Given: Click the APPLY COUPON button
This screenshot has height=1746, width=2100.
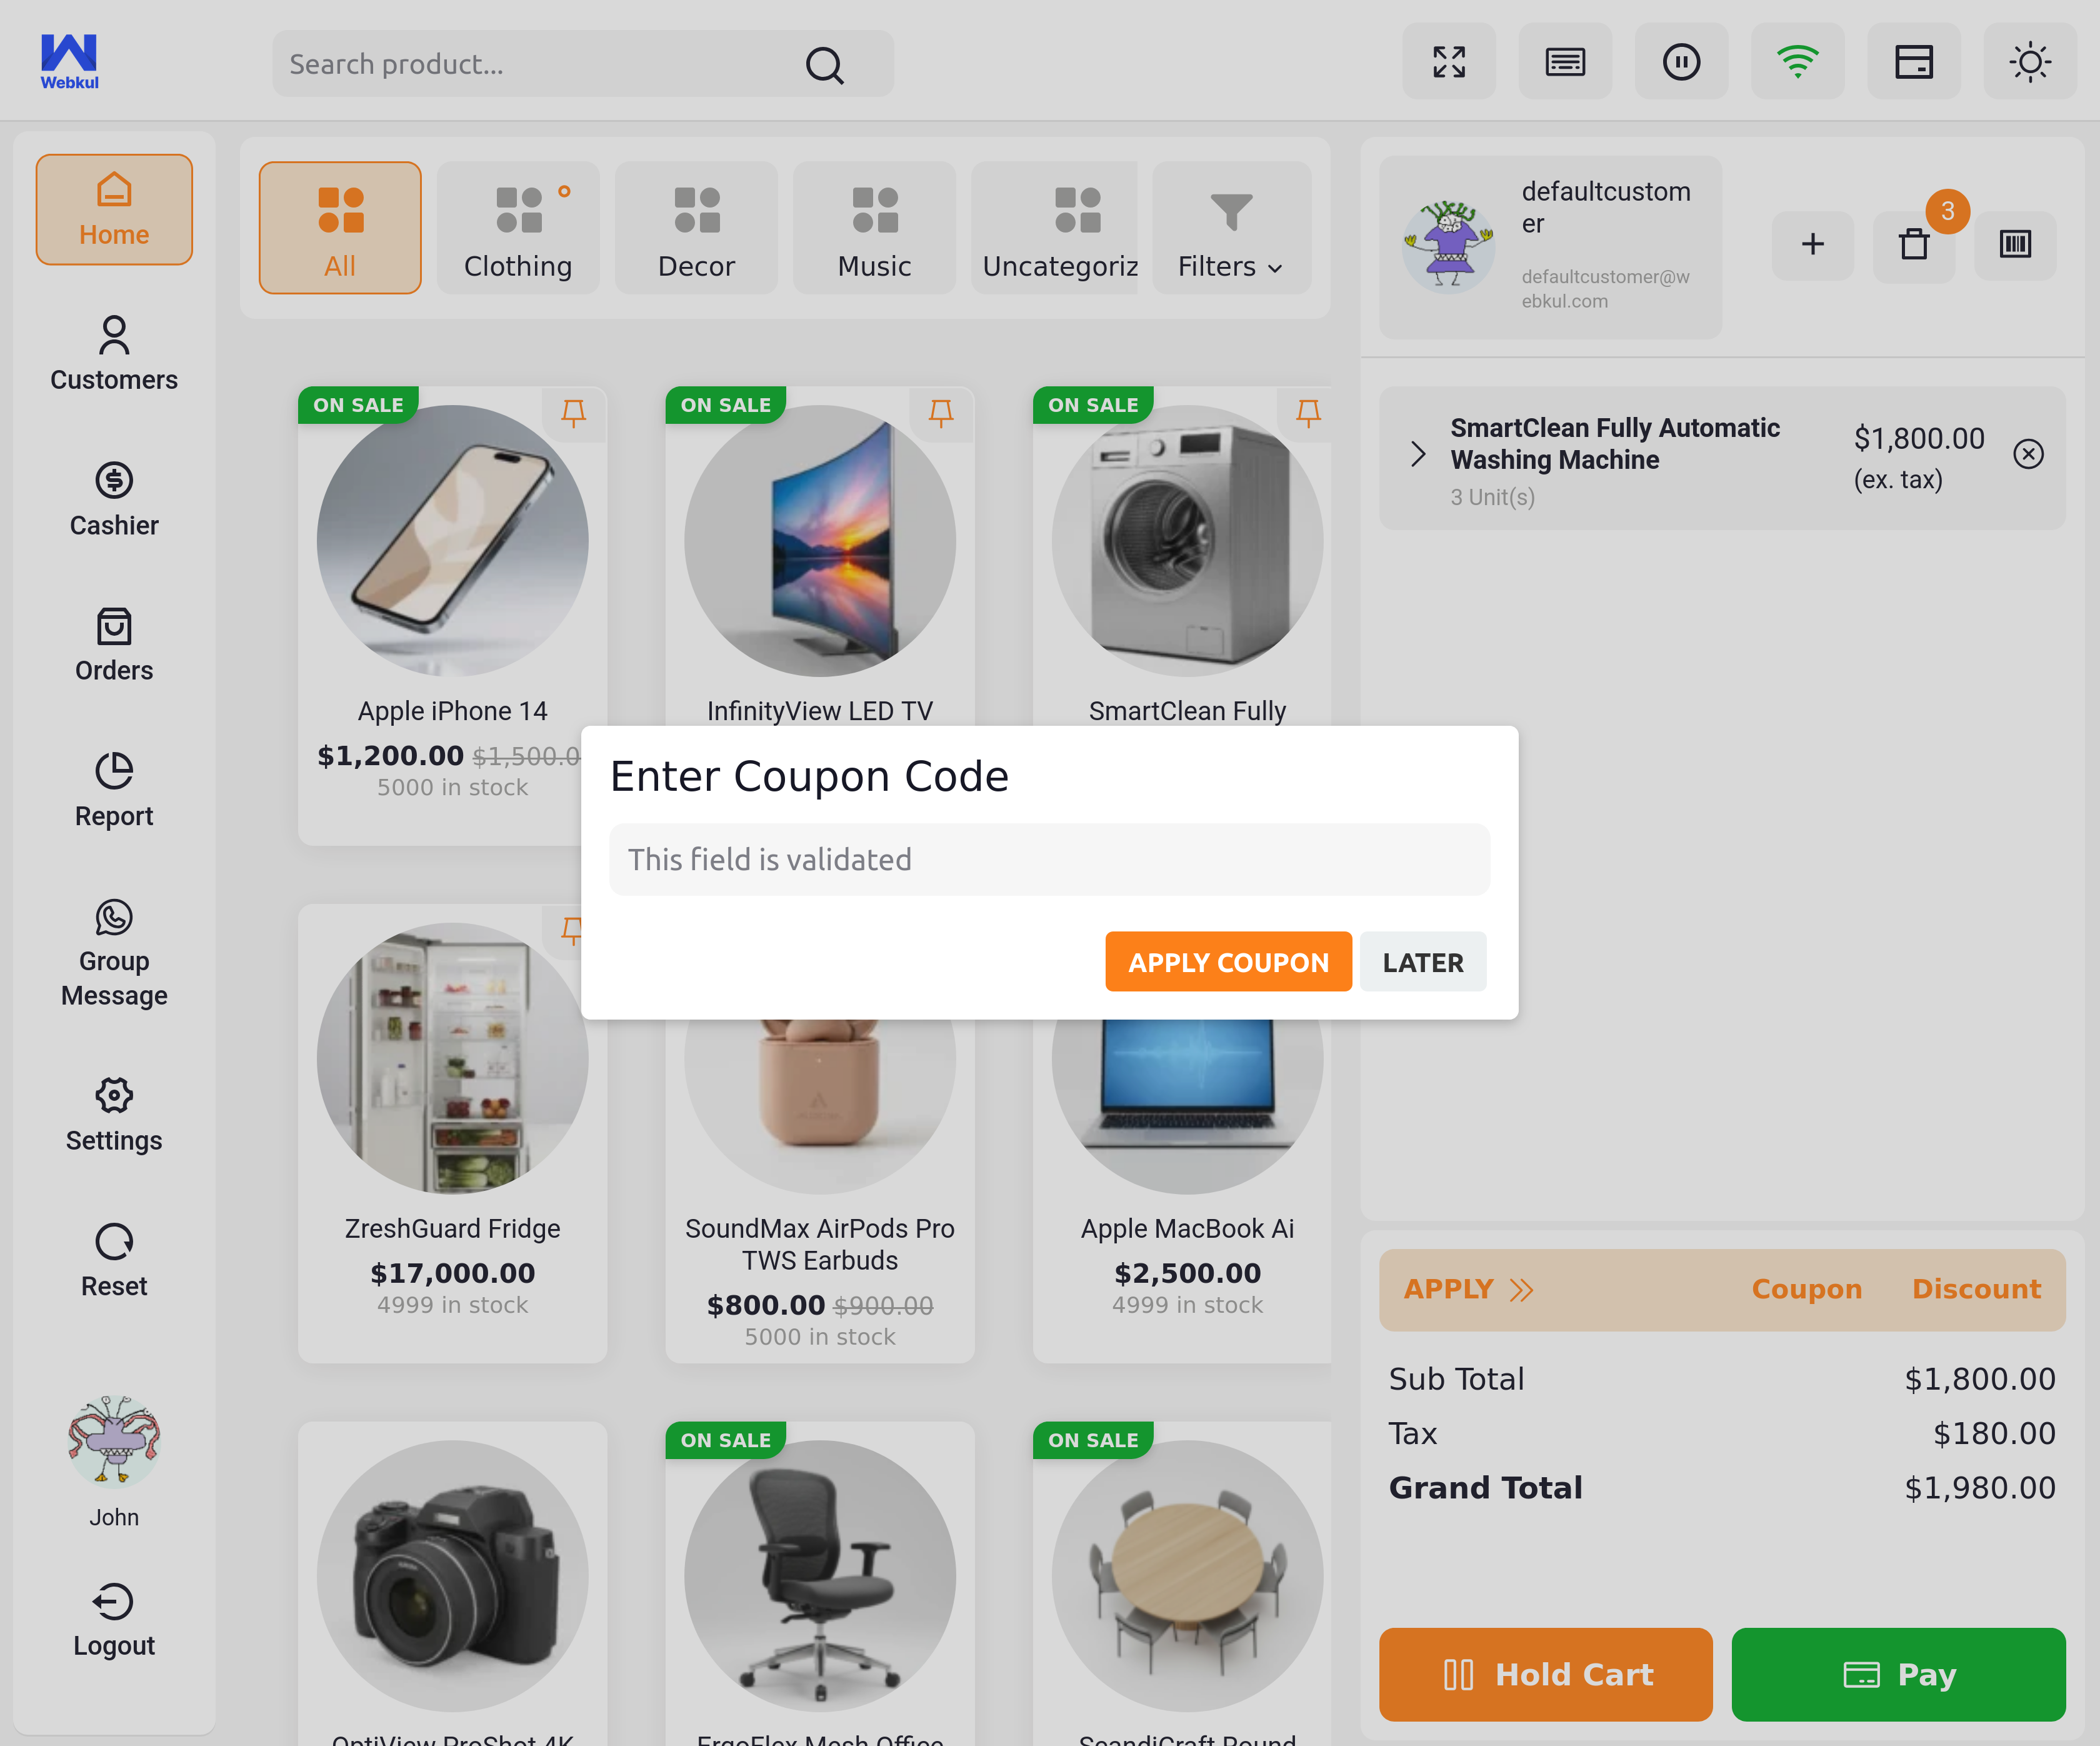Looking at the screenshot, I should click(x=1228, y=962).
